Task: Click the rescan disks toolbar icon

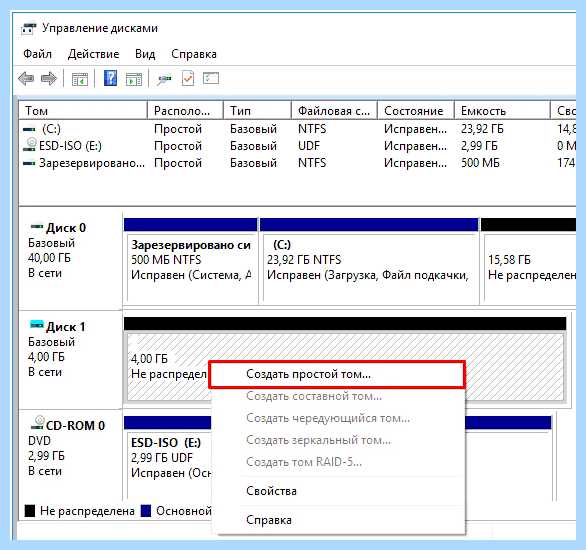Action: (x=164, y=79)
